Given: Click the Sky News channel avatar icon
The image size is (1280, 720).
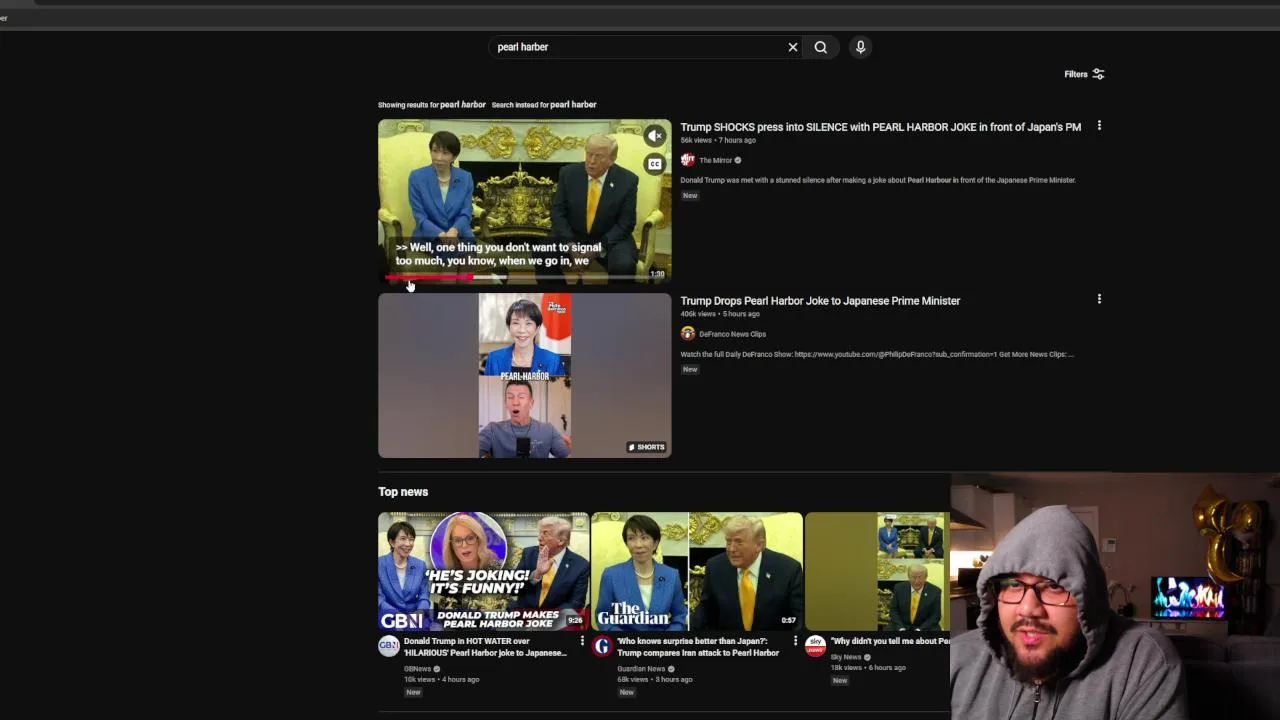Looking at the screenshot, I should [x=815, y=646].
